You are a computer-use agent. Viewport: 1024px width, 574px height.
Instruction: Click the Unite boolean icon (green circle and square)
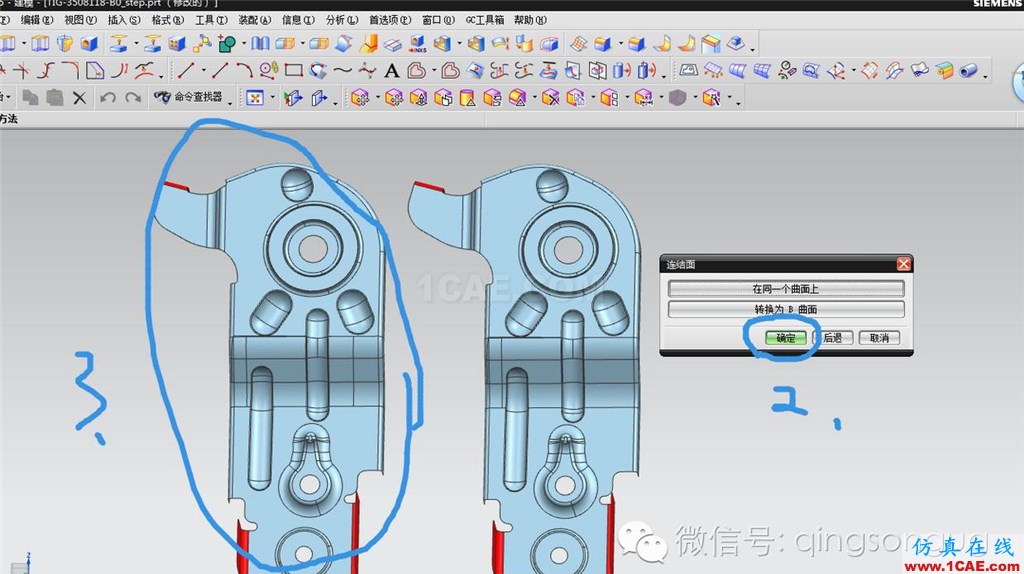click(x=227, y=44)
